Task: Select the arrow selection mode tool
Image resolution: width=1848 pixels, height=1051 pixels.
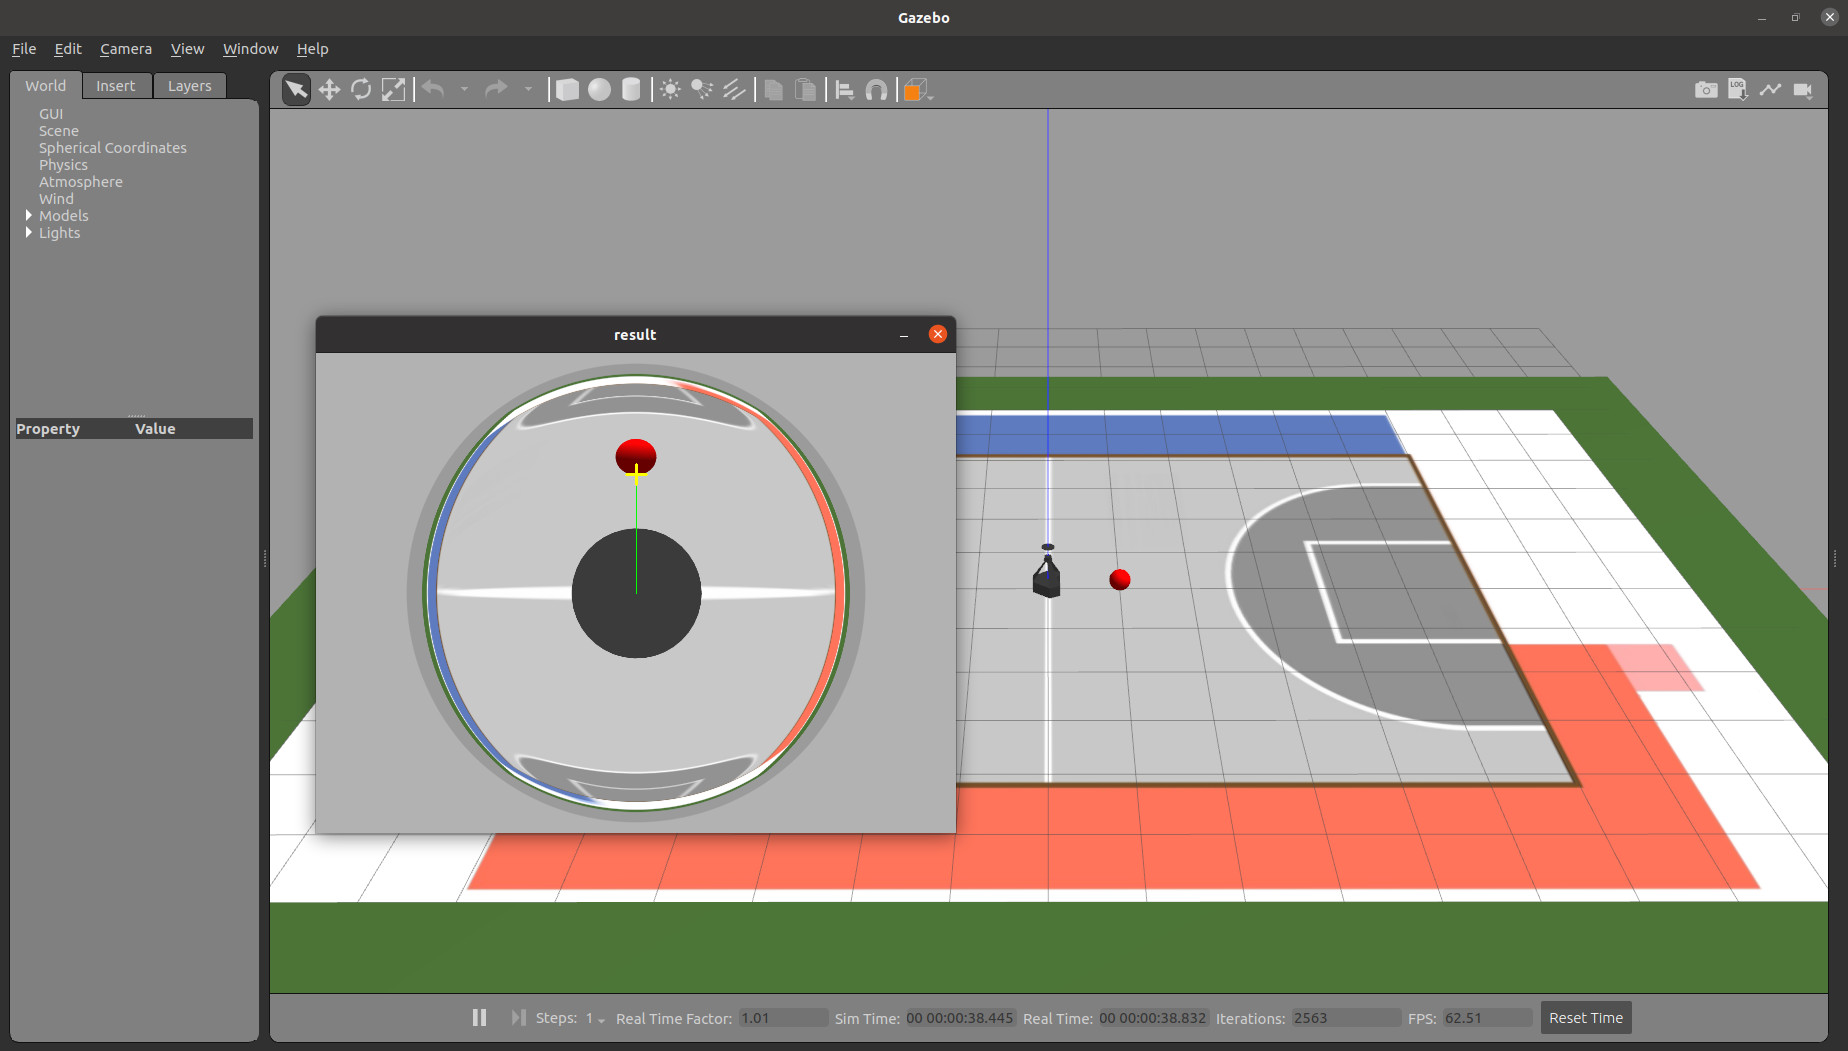Action: pos(296,90)
